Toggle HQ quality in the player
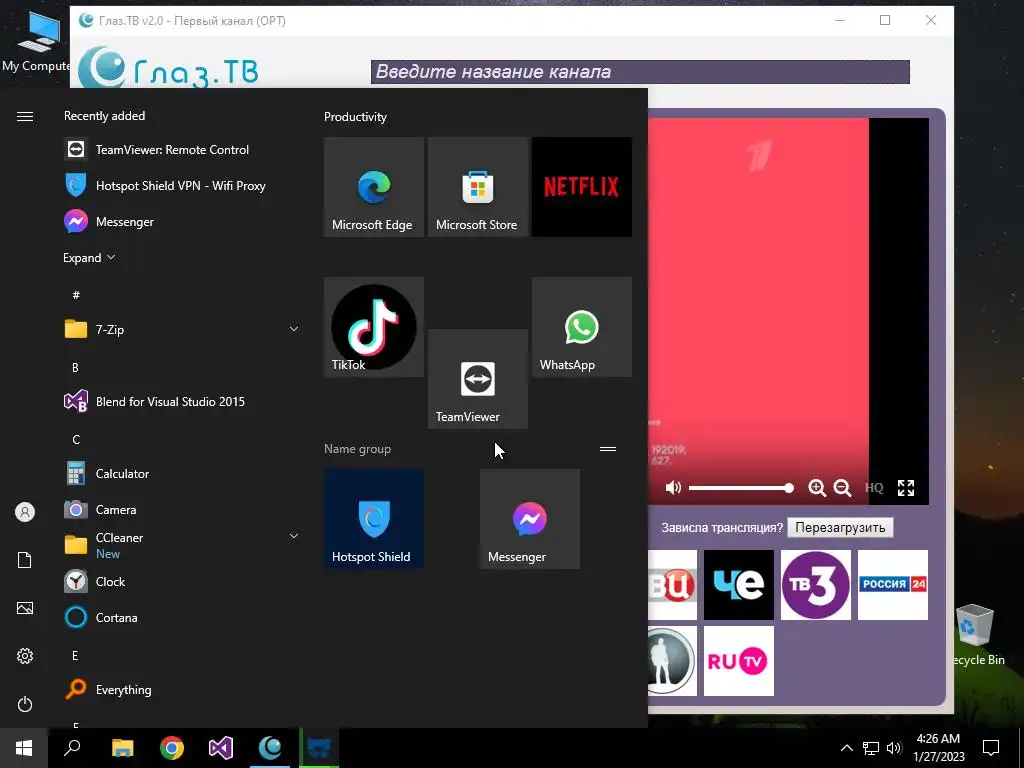The width and height of the screenshot is (1024, 768). pyautogui.click(x=874, y=488)
